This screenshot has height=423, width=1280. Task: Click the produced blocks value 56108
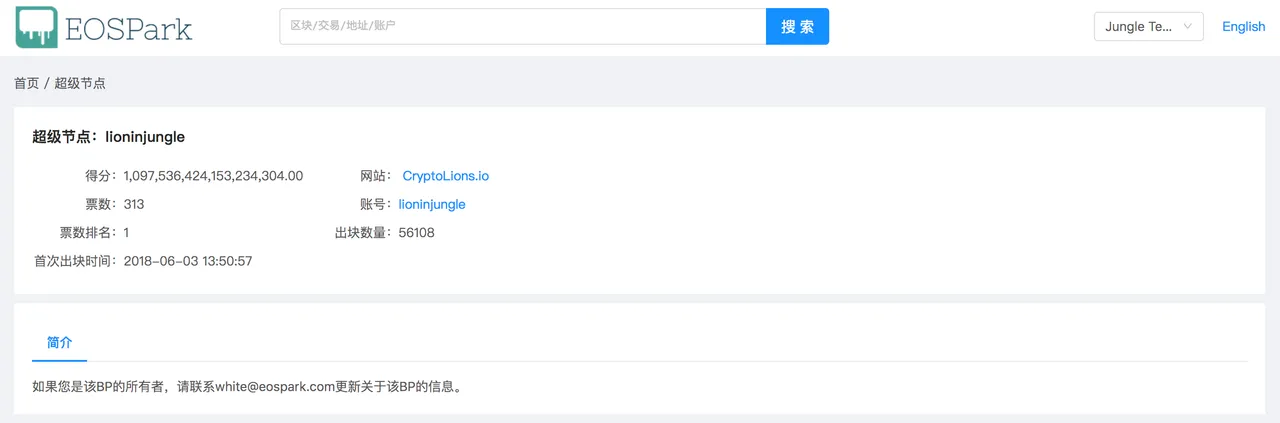(416, 232)
